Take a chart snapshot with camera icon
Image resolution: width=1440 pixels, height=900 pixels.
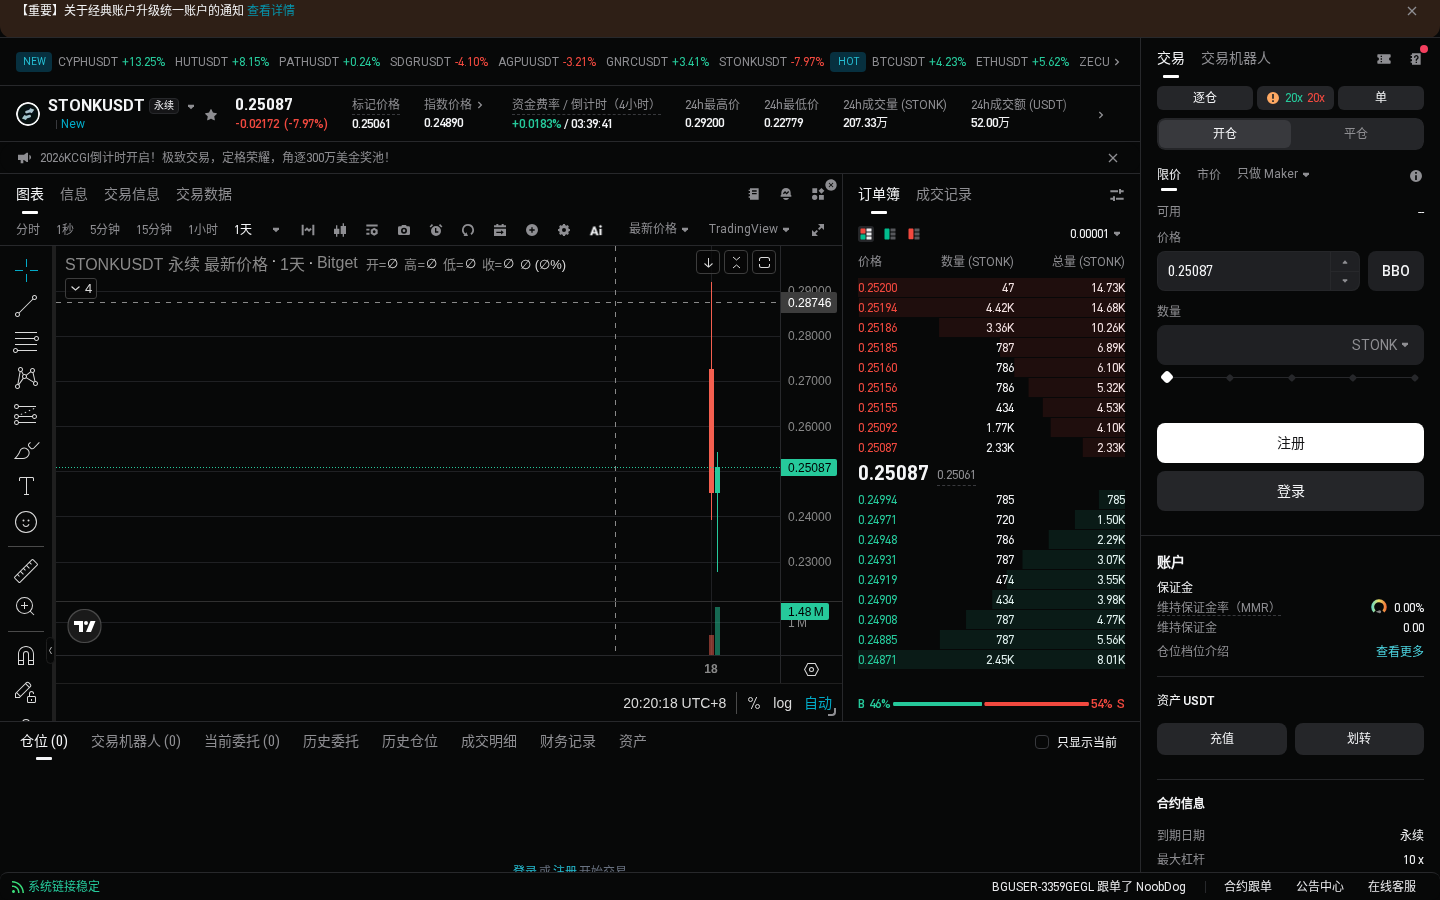pos(404,230)
